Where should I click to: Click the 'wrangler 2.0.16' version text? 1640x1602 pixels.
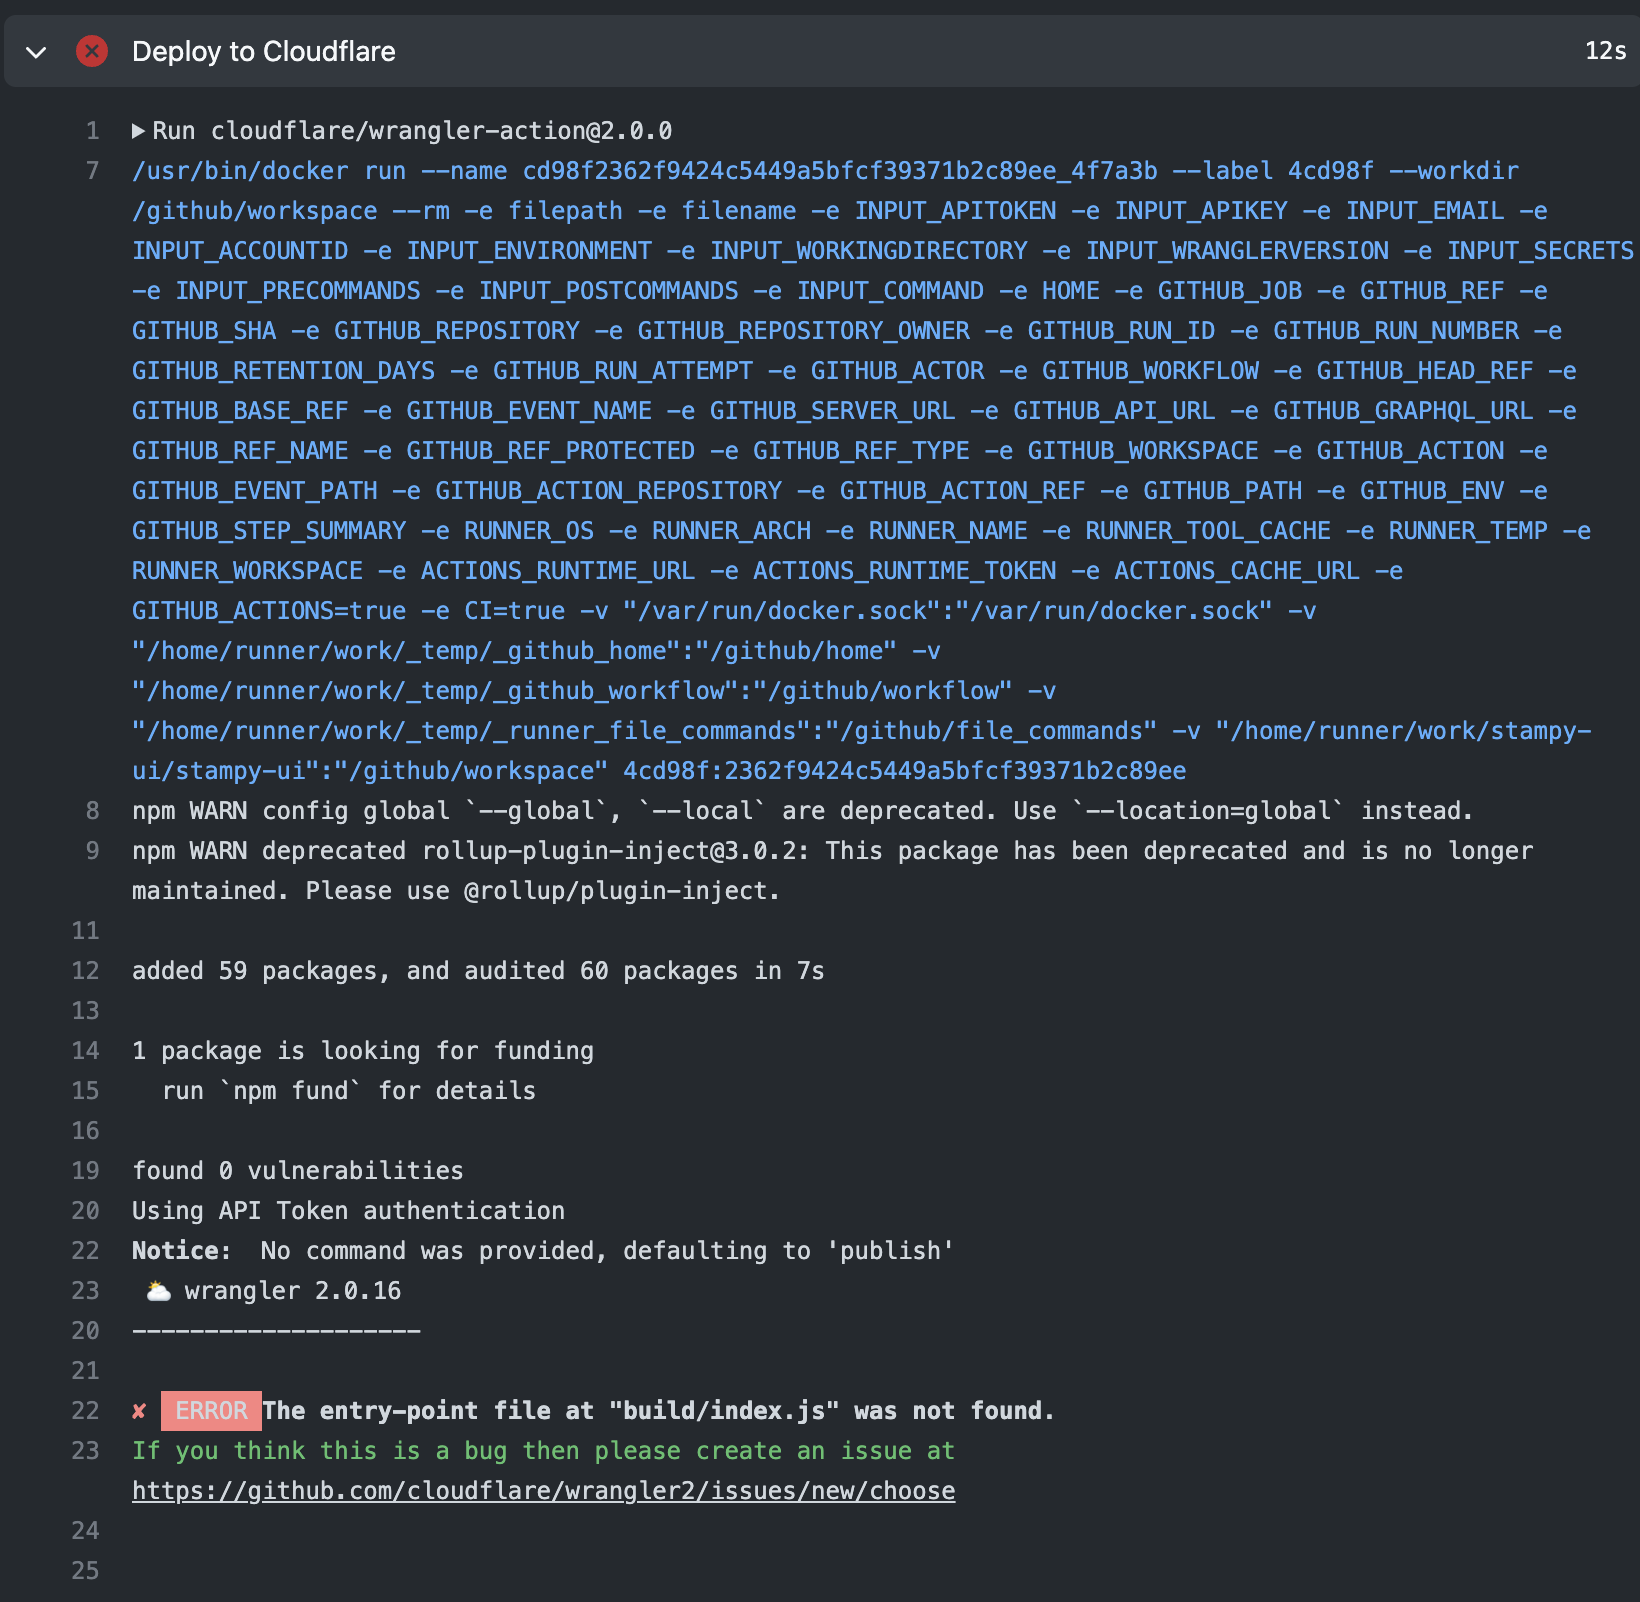(x=293, y=1291)
